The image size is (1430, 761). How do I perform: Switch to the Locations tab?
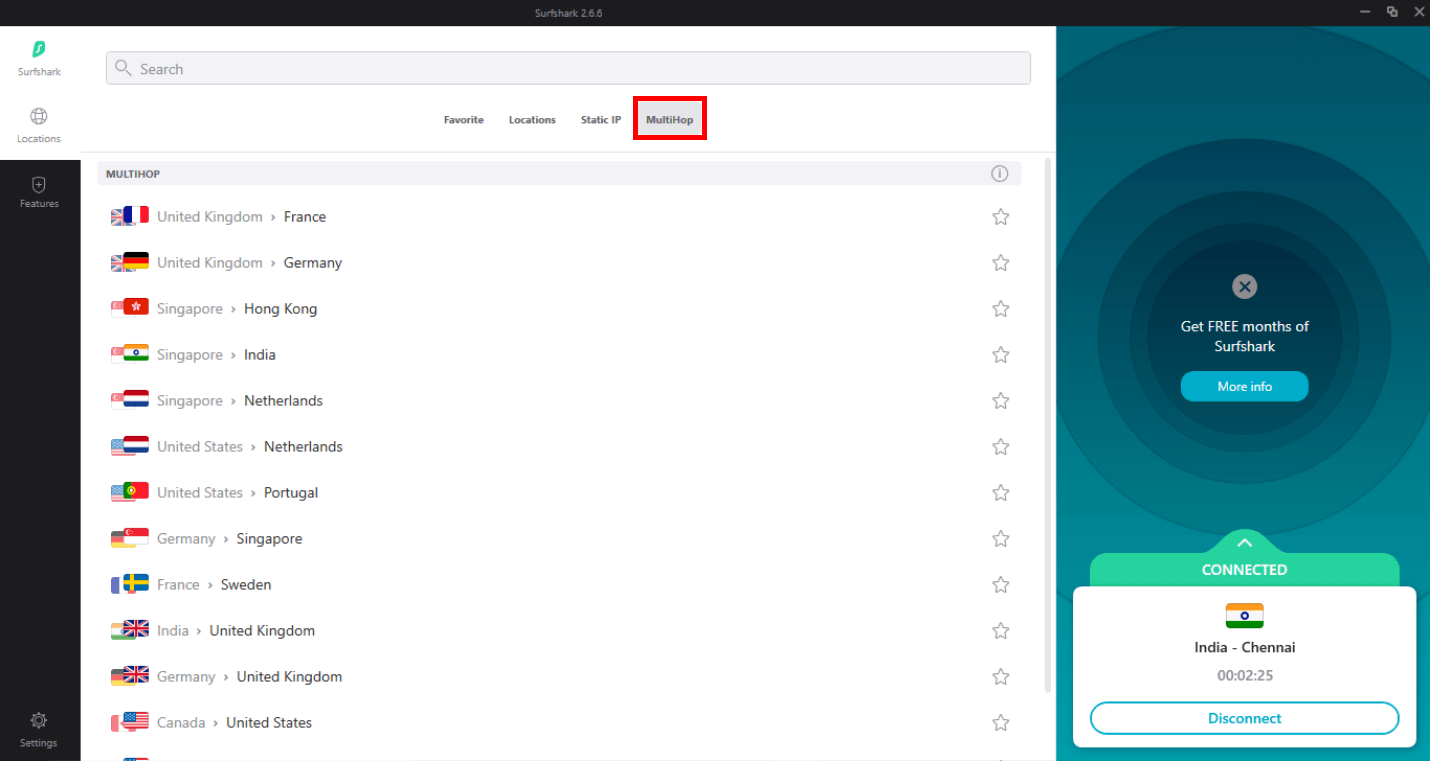point(532,120)
